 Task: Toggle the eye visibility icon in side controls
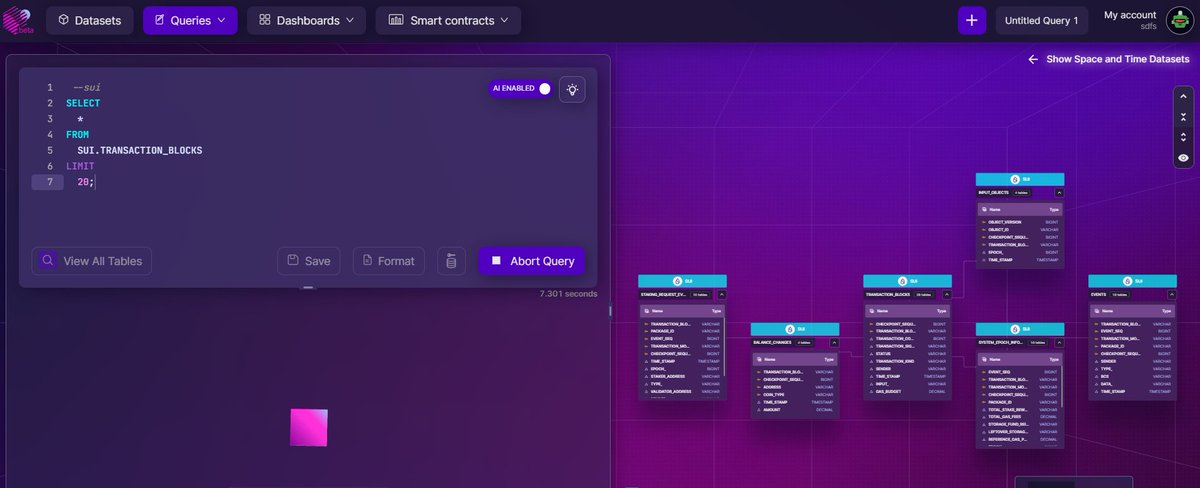pyautogui.click(x=1184, y=157)
